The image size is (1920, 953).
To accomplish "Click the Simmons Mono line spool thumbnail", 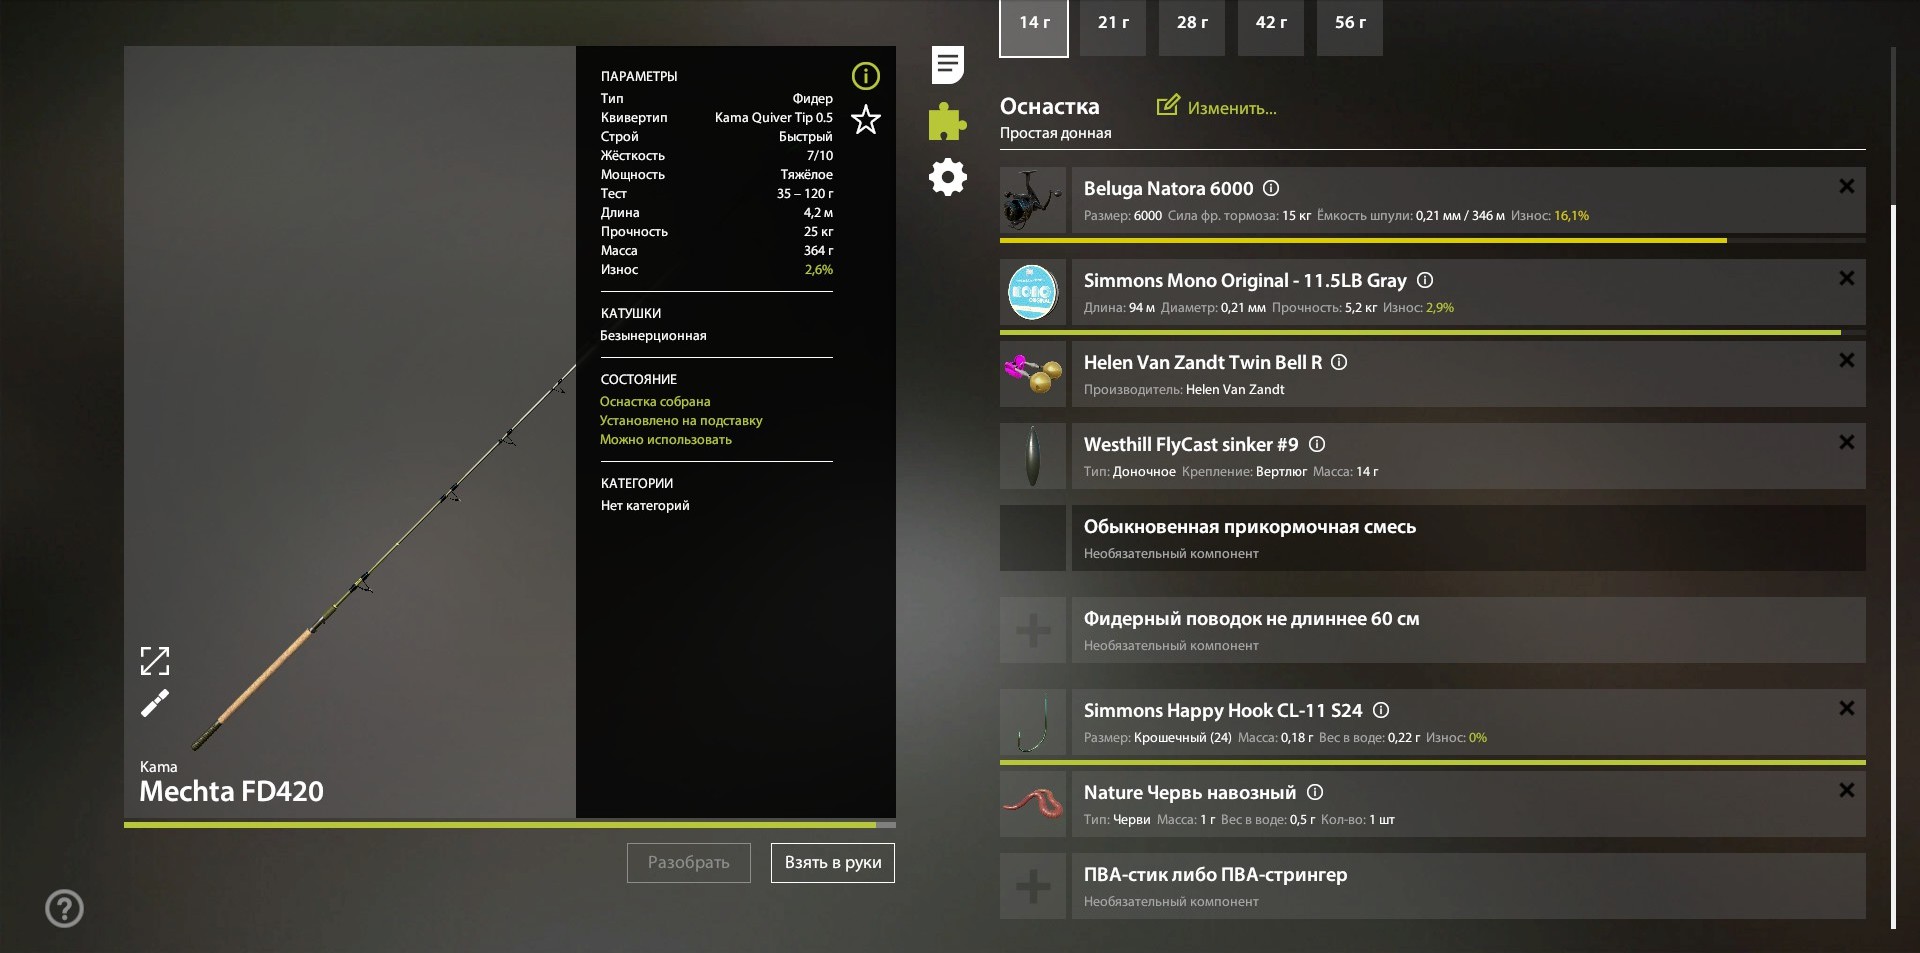I will tap(1033, 292).
